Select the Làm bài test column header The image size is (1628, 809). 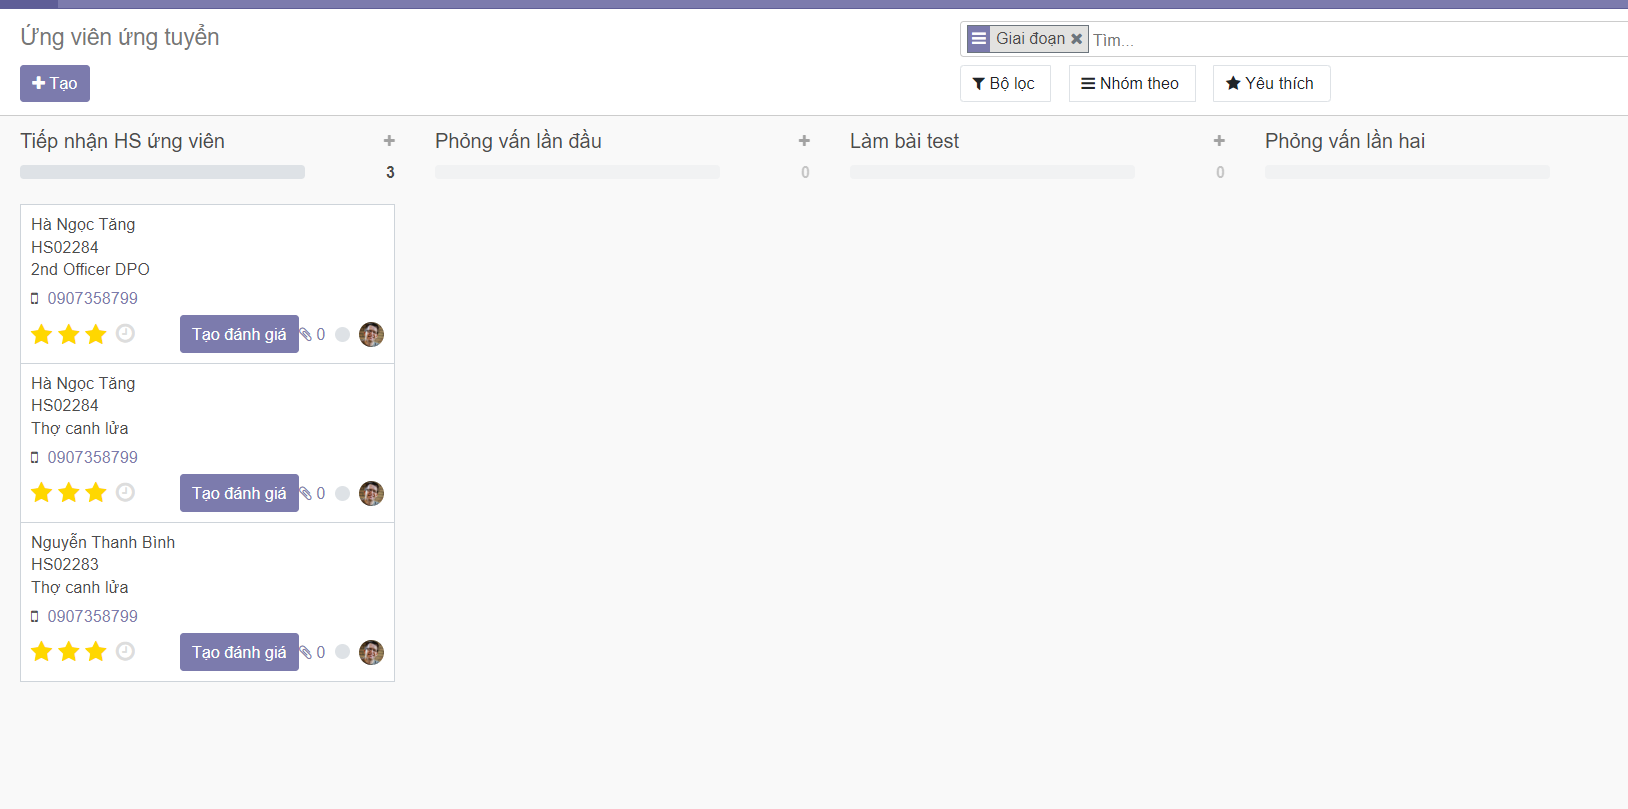click(x=904, y=141)
